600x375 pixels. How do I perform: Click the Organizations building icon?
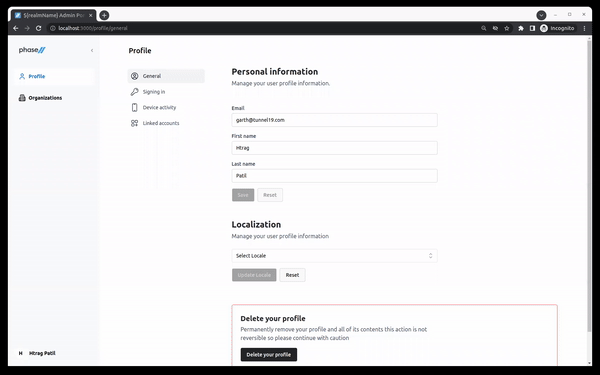tap(22, 98)
